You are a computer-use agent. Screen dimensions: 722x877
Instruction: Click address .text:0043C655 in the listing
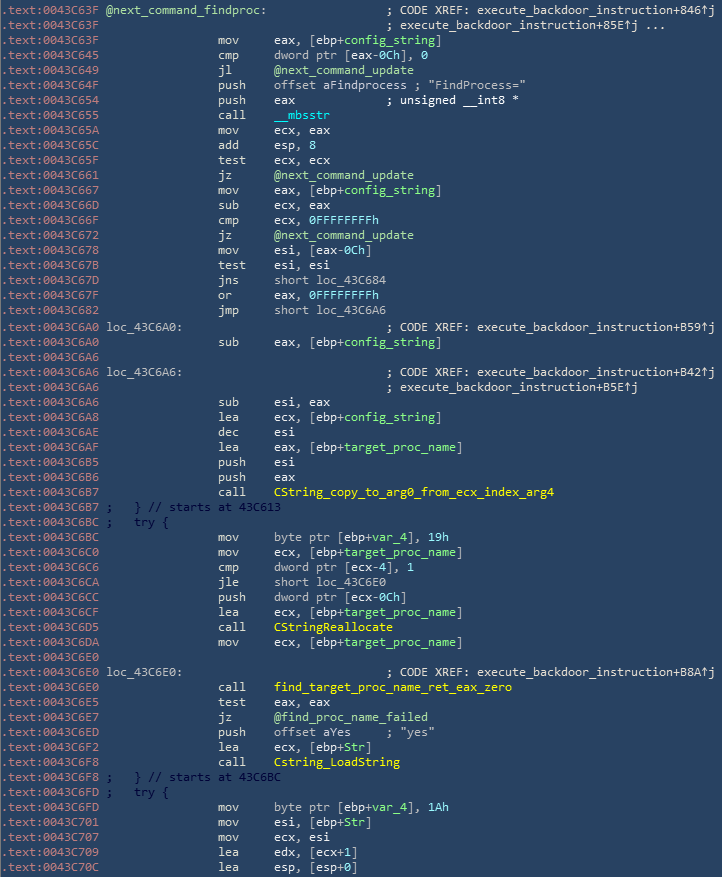[51, 115]
